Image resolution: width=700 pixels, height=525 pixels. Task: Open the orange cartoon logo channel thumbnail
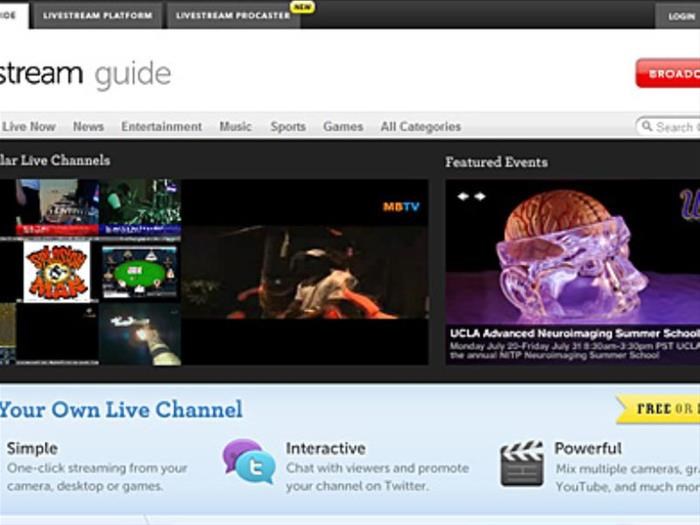tap(57, 272)
